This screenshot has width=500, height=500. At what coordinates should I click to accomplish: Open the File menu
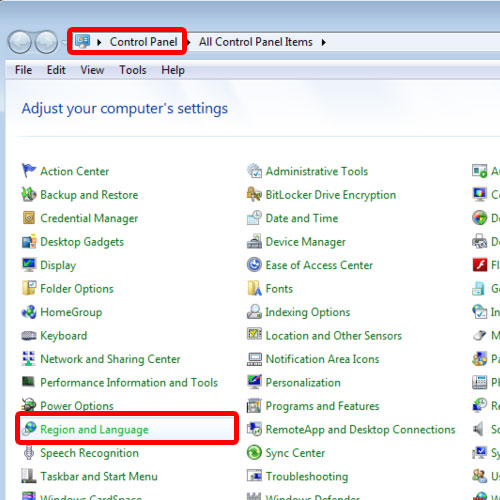[x=23, y=70]
